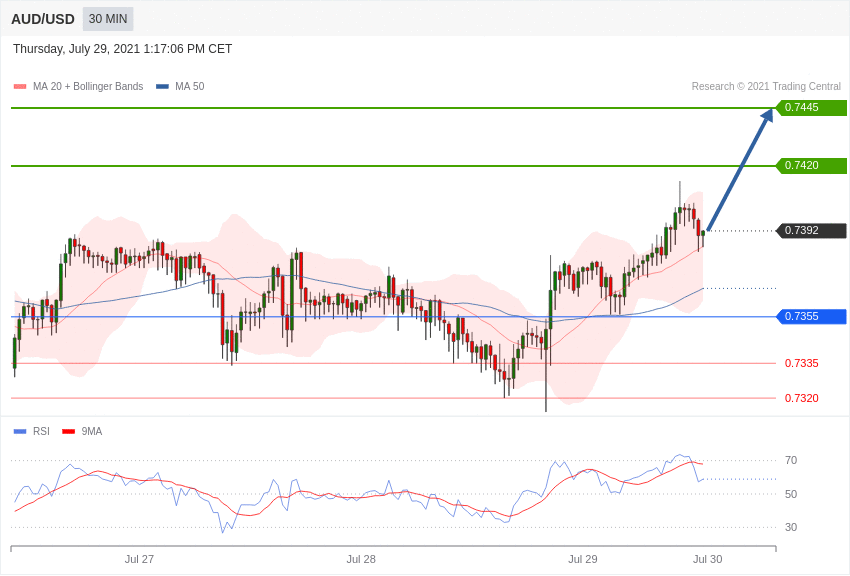Image resolution: width=850 pixels, height=576 pixels.
Task: Click the 0.7355 blue pivot price tag
Action: click(x=811, y=316)
